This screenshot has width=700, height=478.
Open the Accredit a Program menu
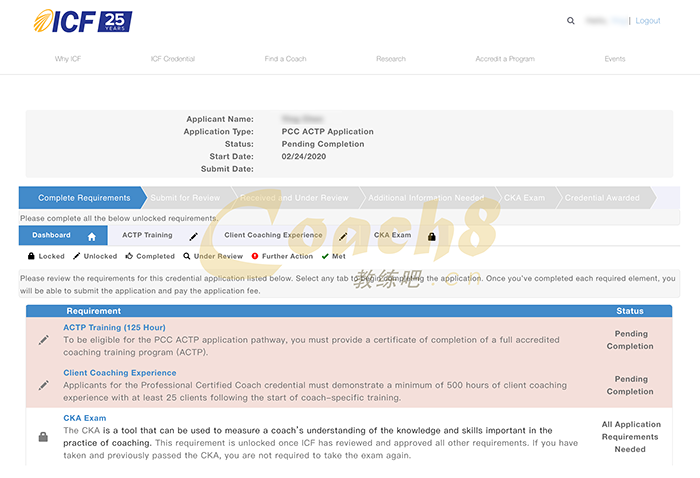(x=504, y=59)
